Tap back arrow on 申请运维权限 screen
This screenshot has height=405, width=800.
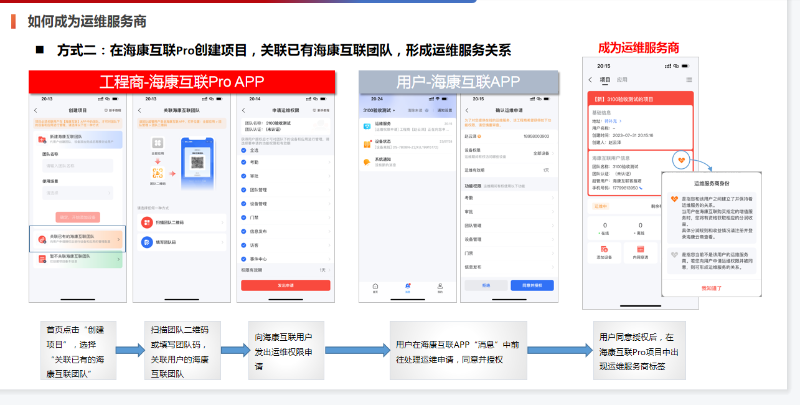244,110
